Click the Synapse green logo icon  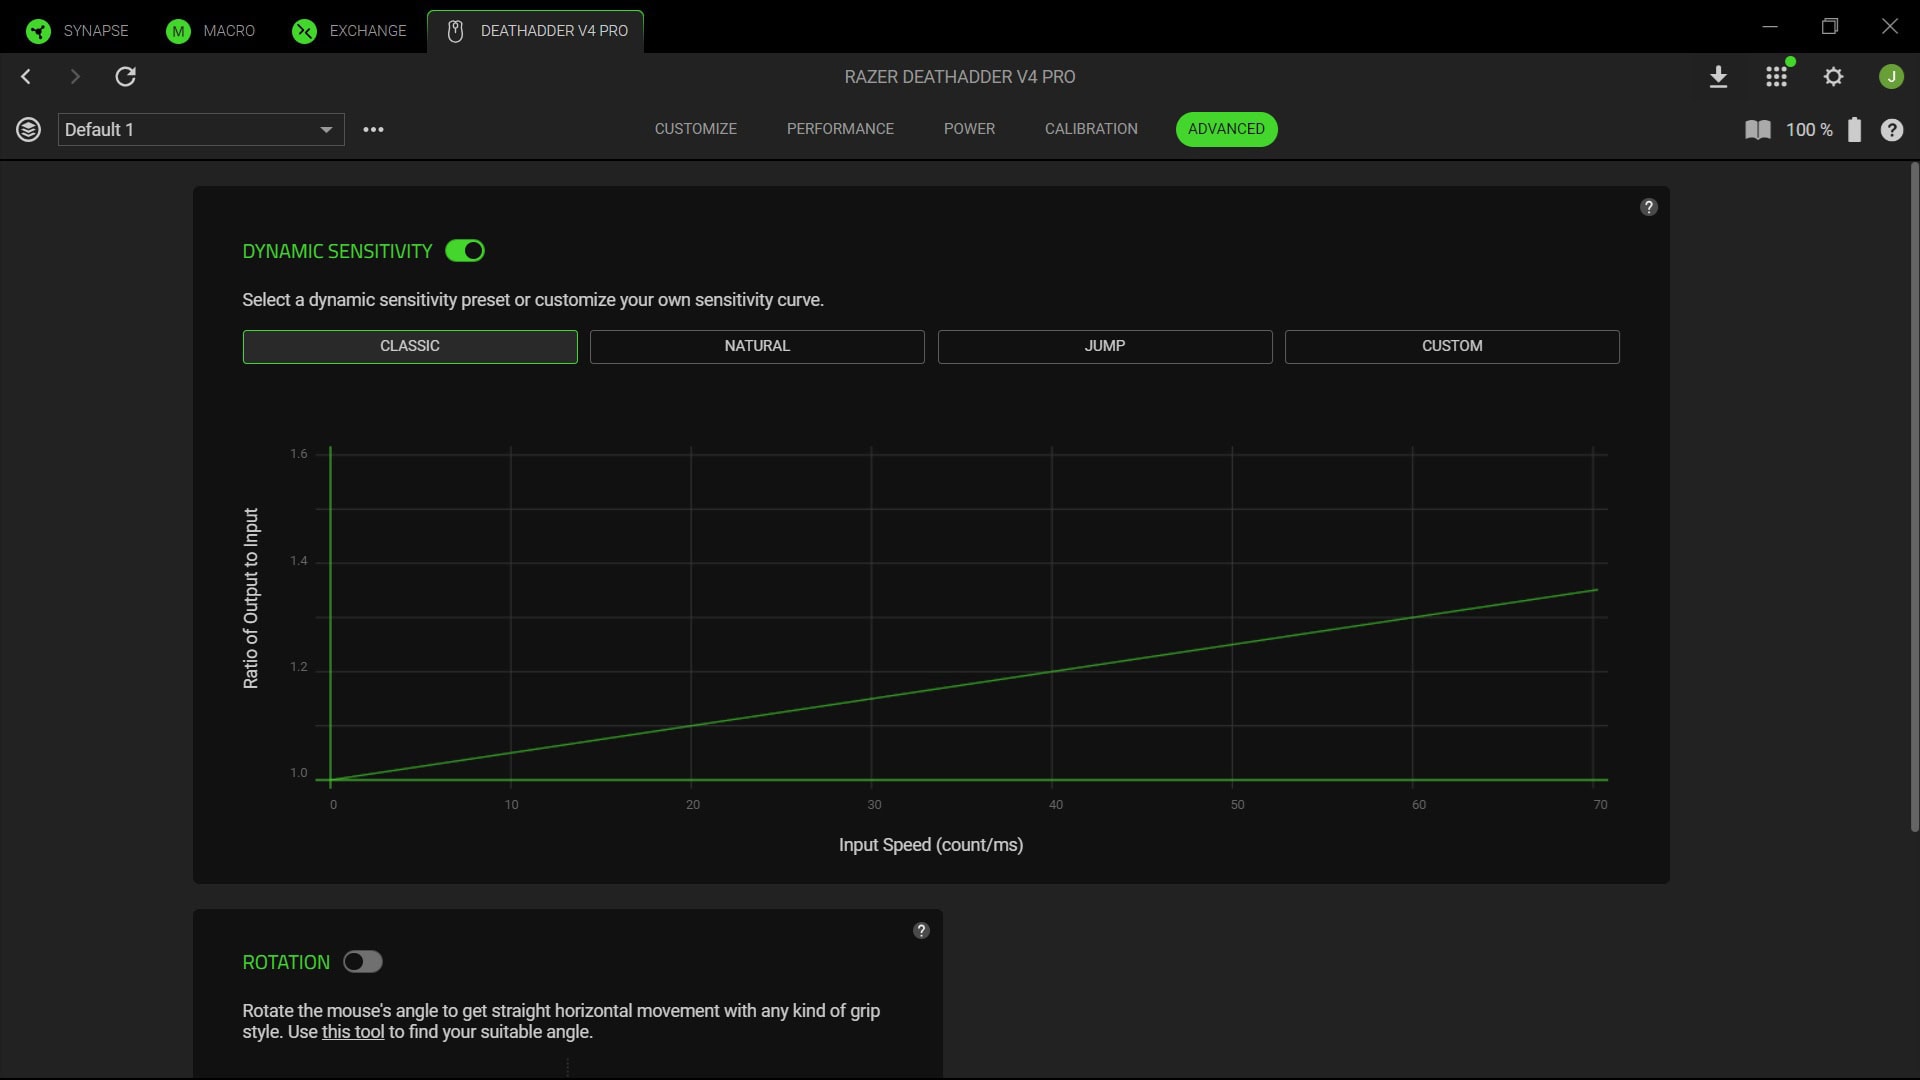38,31
